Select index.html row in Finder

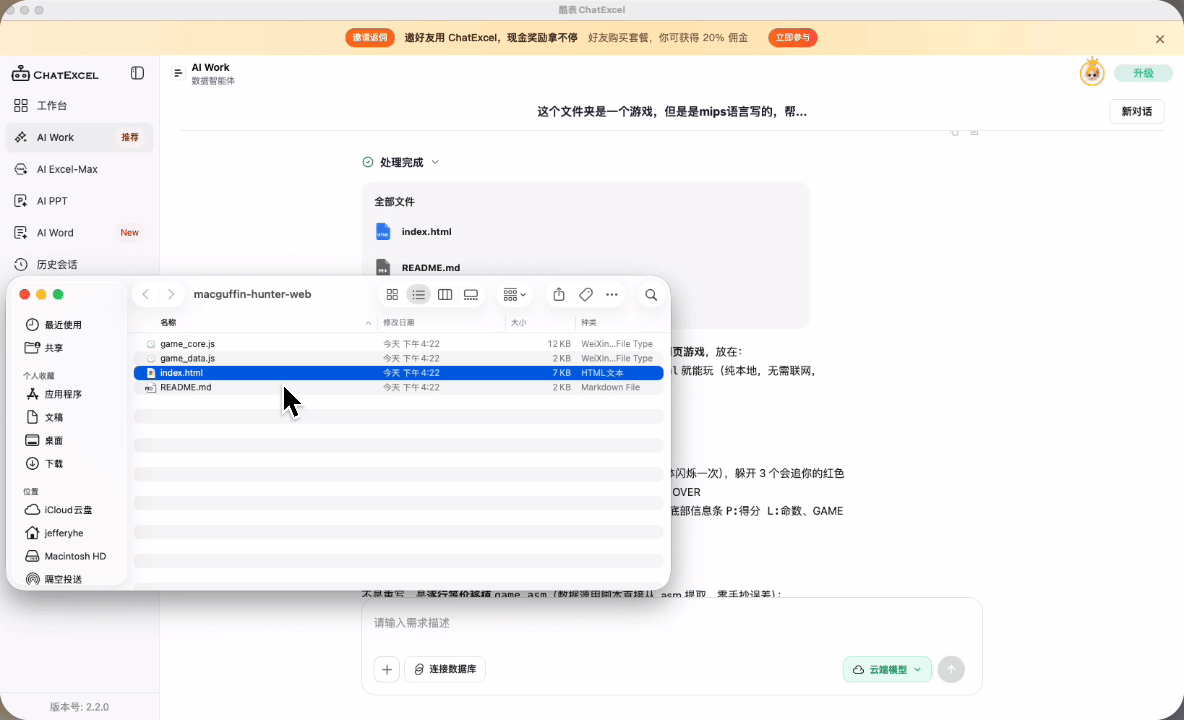pyautogui.click(x=399, y=373)
